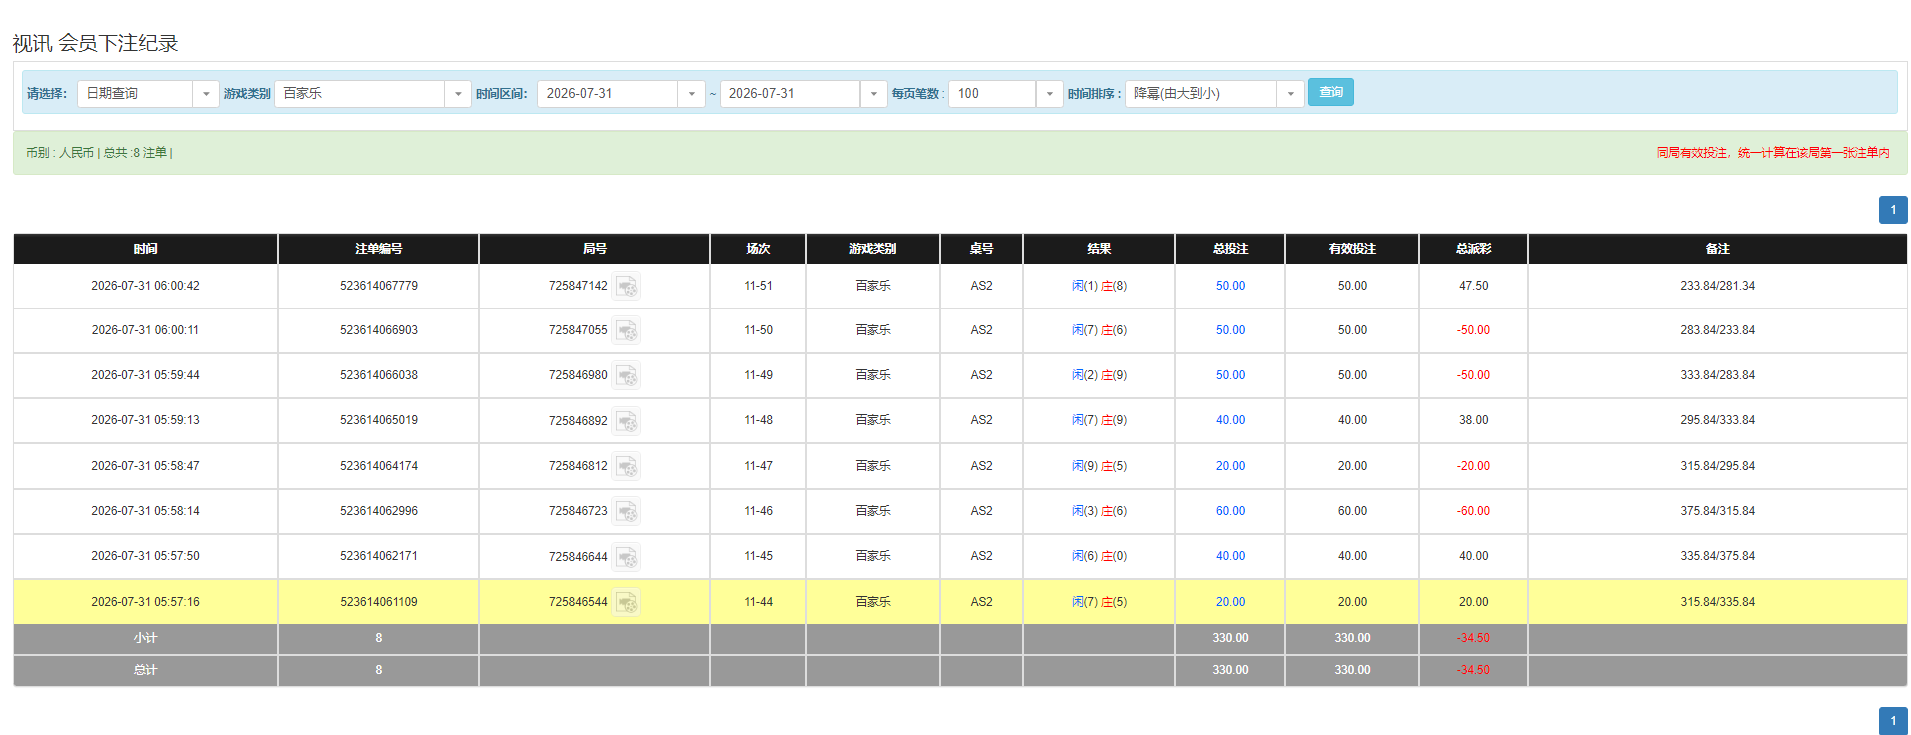The image size is (1911, 735).
Task: Open round detail icon for 725846723
Action: (x=627, y=512)
